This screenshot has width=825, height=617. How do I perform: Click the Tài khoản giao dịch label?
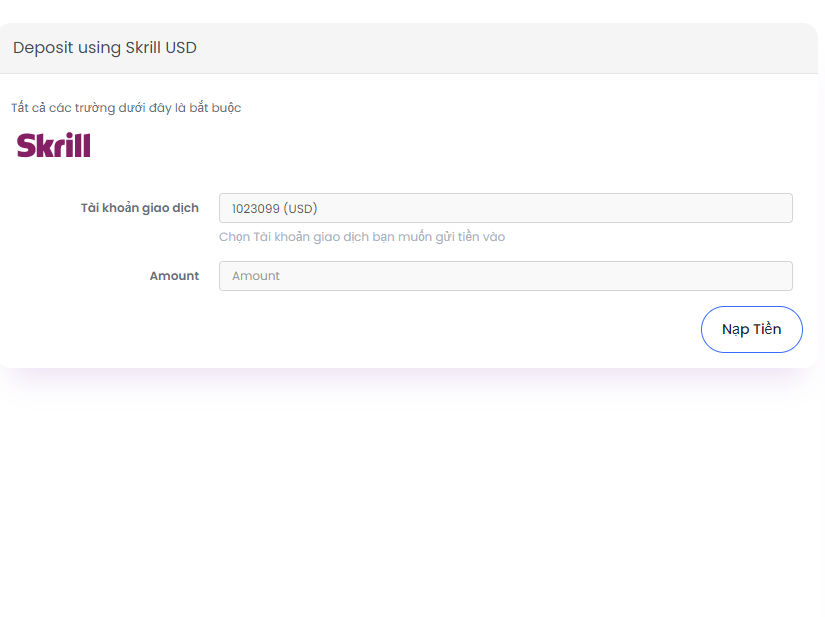click(139, 208)
